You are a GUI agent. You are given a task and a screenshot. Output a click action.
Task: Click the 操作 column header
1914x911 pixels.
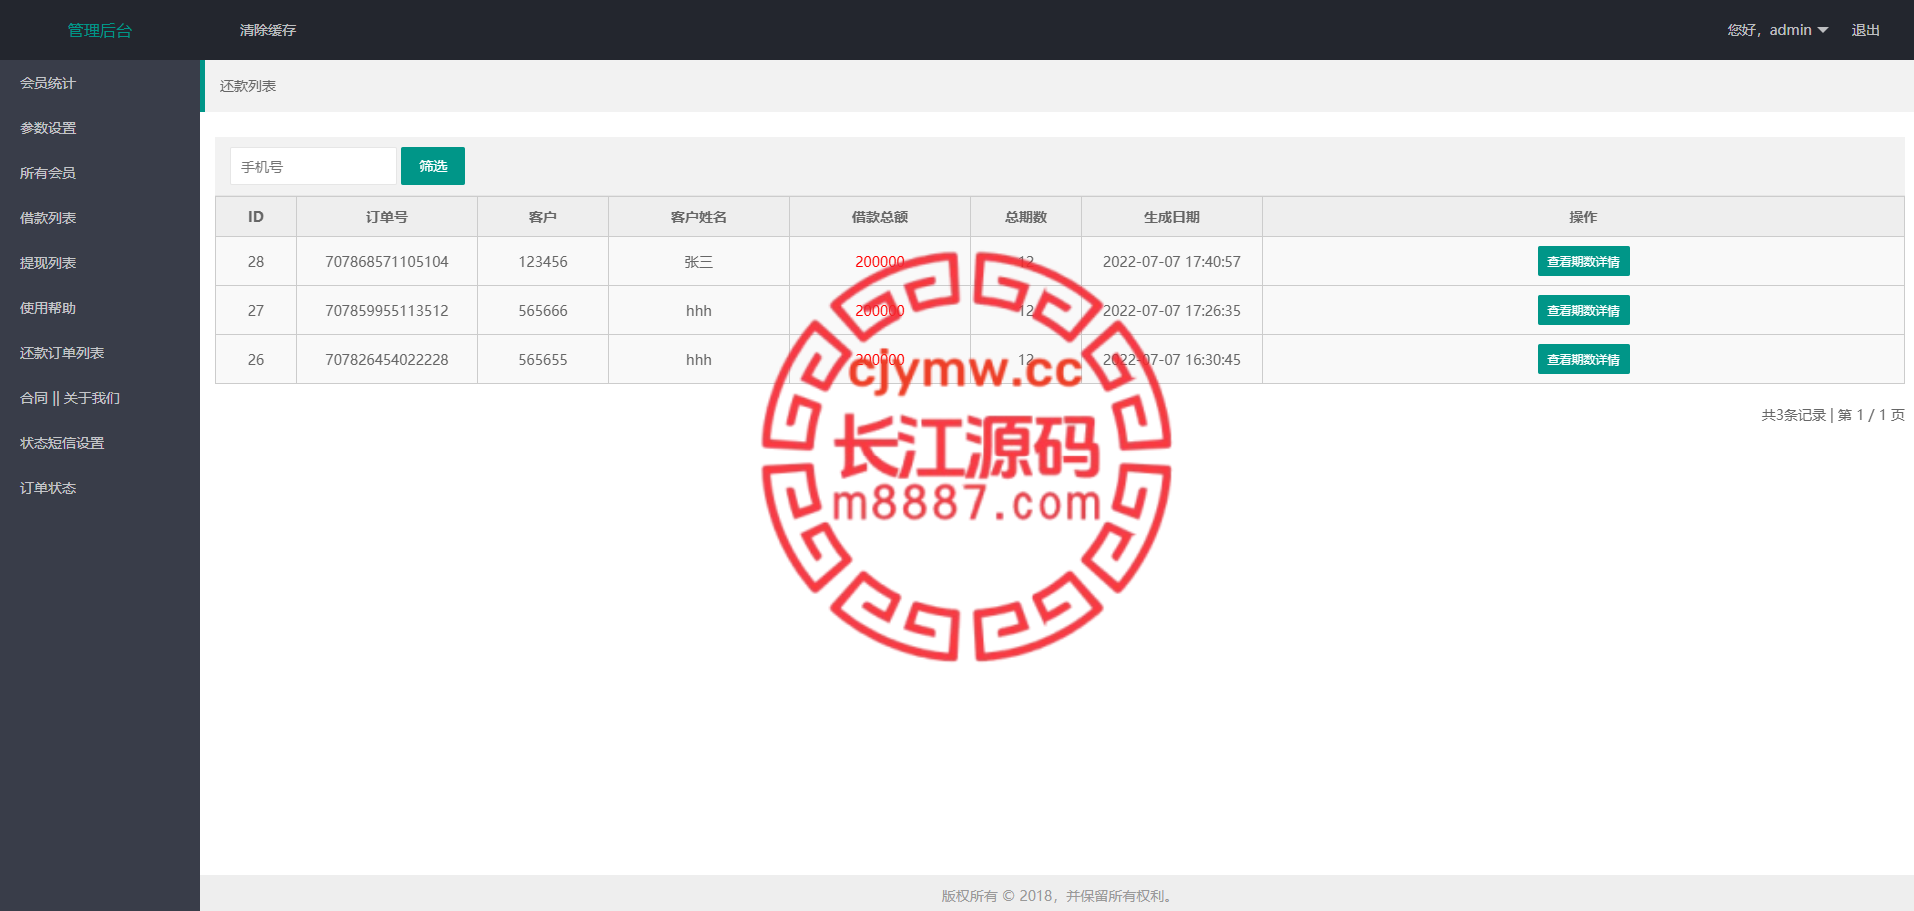(1583, 217)
